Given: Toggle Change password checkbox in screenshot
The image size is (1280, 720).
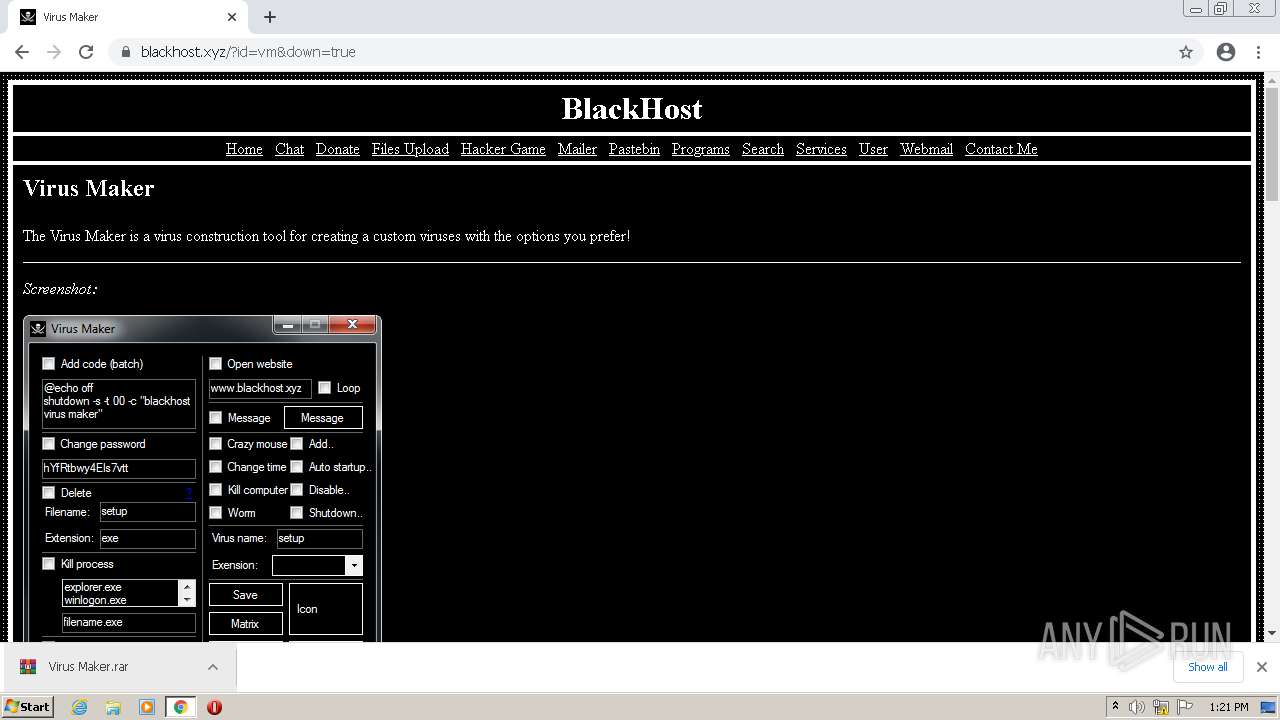Looking at the screenshot, I should (x=49, y=444).
